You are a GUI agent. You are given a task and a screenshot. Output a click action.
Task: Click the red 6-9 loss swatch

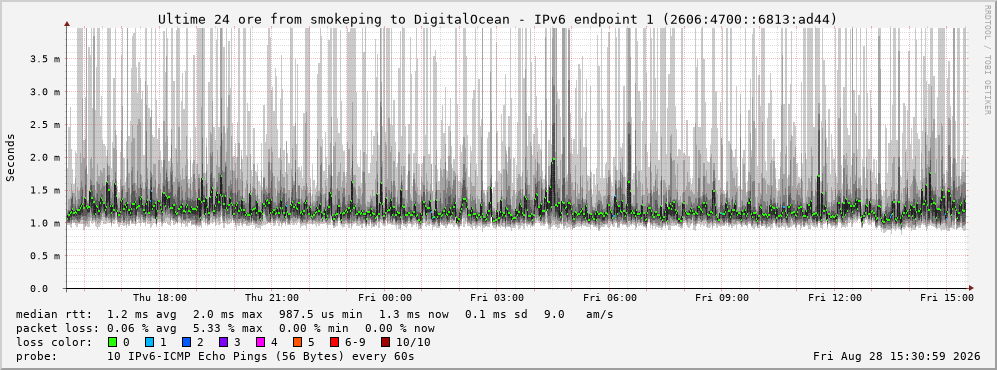pos(334,342)
